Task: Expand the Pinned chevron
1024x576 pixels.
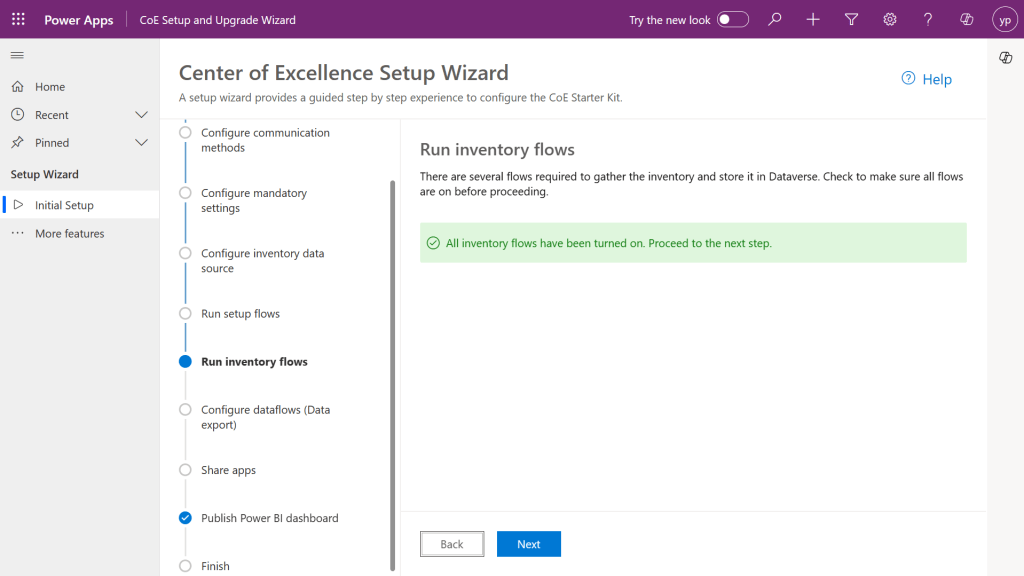Action: tap(141, 143)
